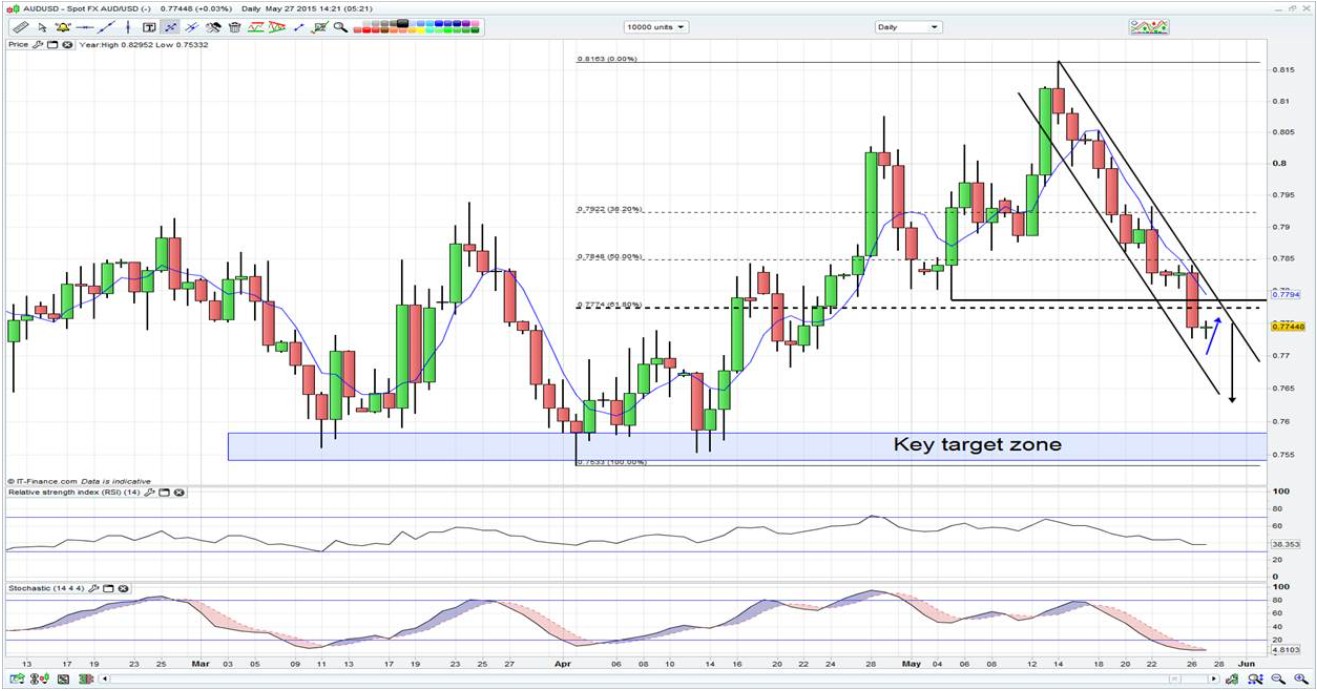Select the text annotation tool
Image resolution: width=1317 pixels, height=691 pixels.
click(x=149, y=28)
